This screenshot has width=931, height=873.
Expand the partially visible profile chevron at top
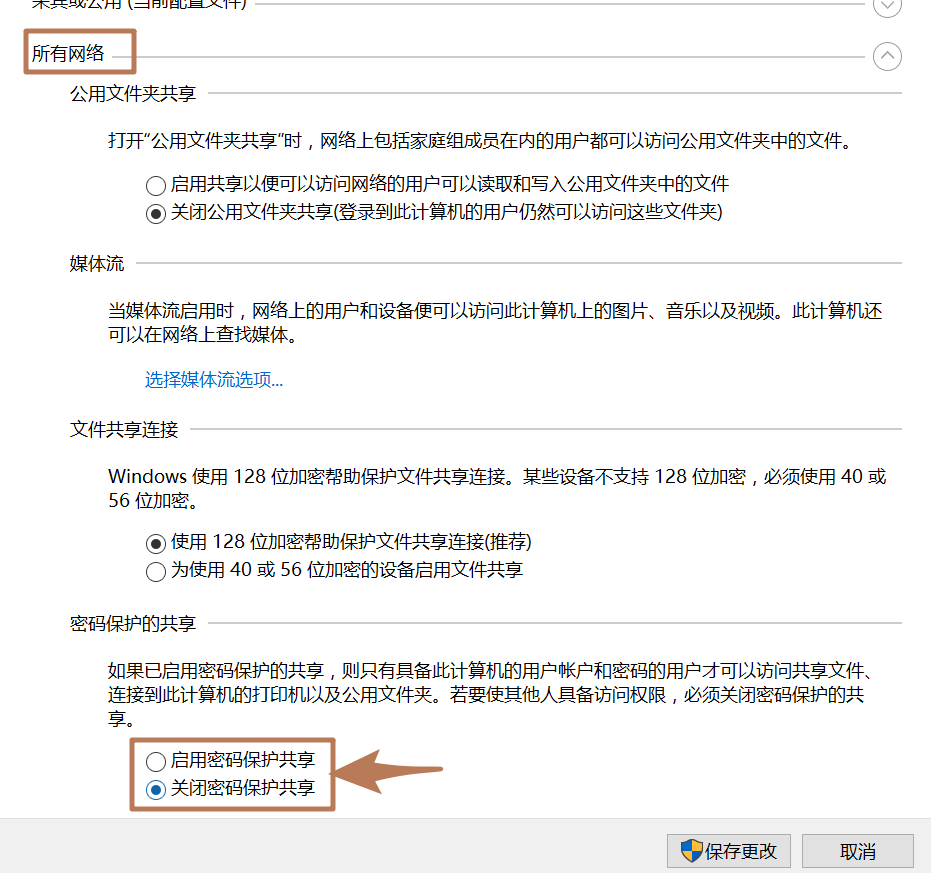[886, 6]
